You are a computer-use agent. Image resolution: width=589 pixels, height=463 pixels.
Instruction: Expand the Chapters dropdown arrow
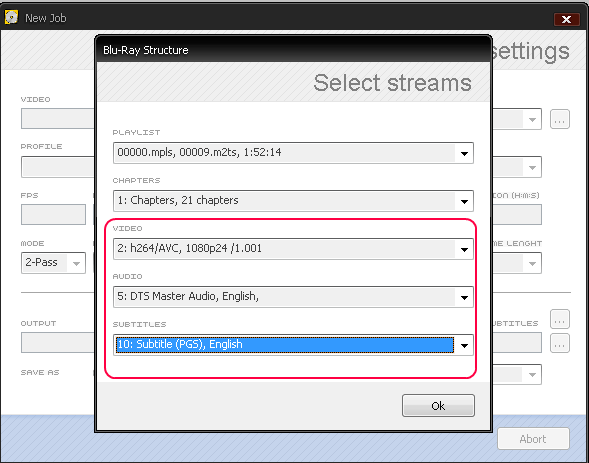[x=464, y=201]
